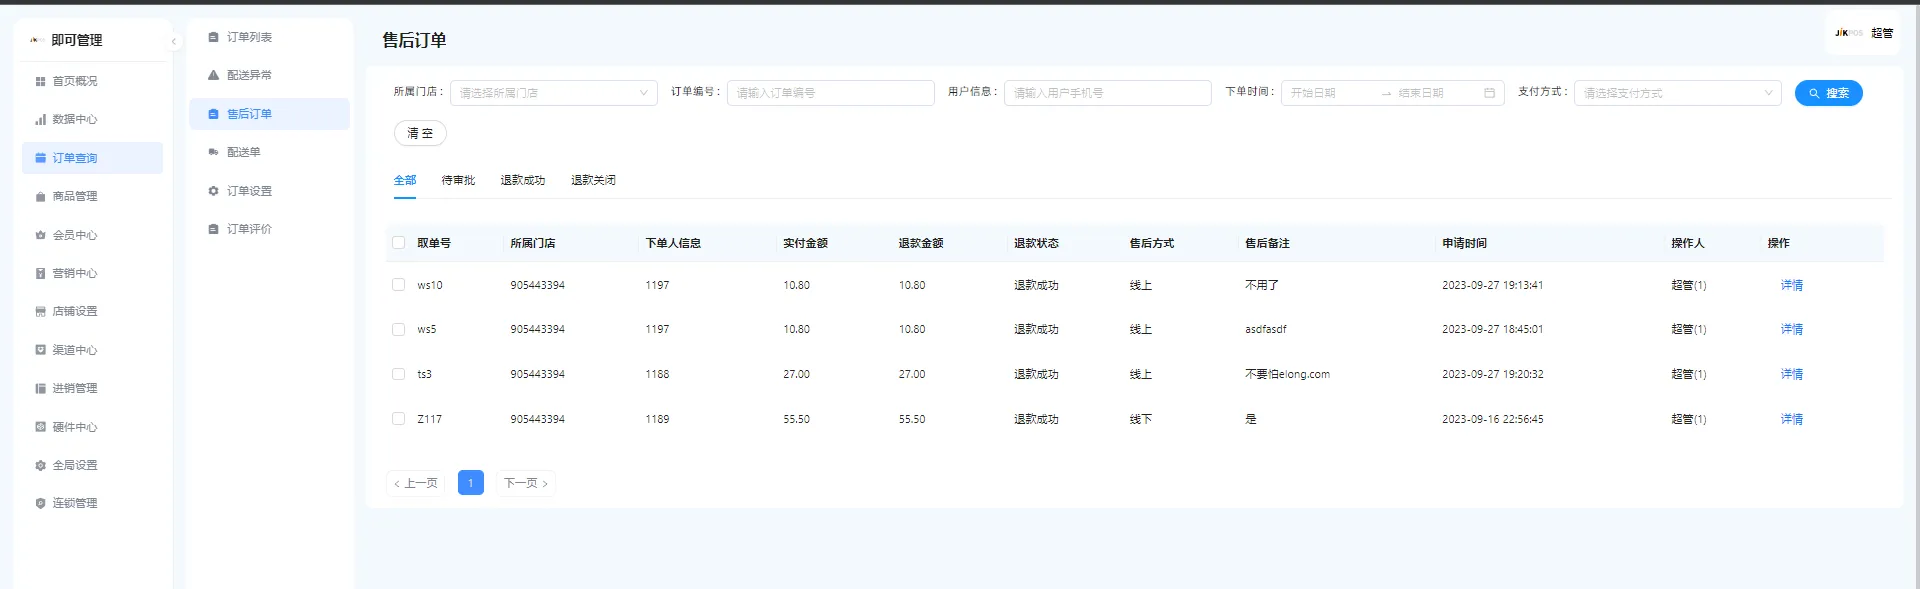
Task: Click the 搜索 search button
Action: [1829, 93]
